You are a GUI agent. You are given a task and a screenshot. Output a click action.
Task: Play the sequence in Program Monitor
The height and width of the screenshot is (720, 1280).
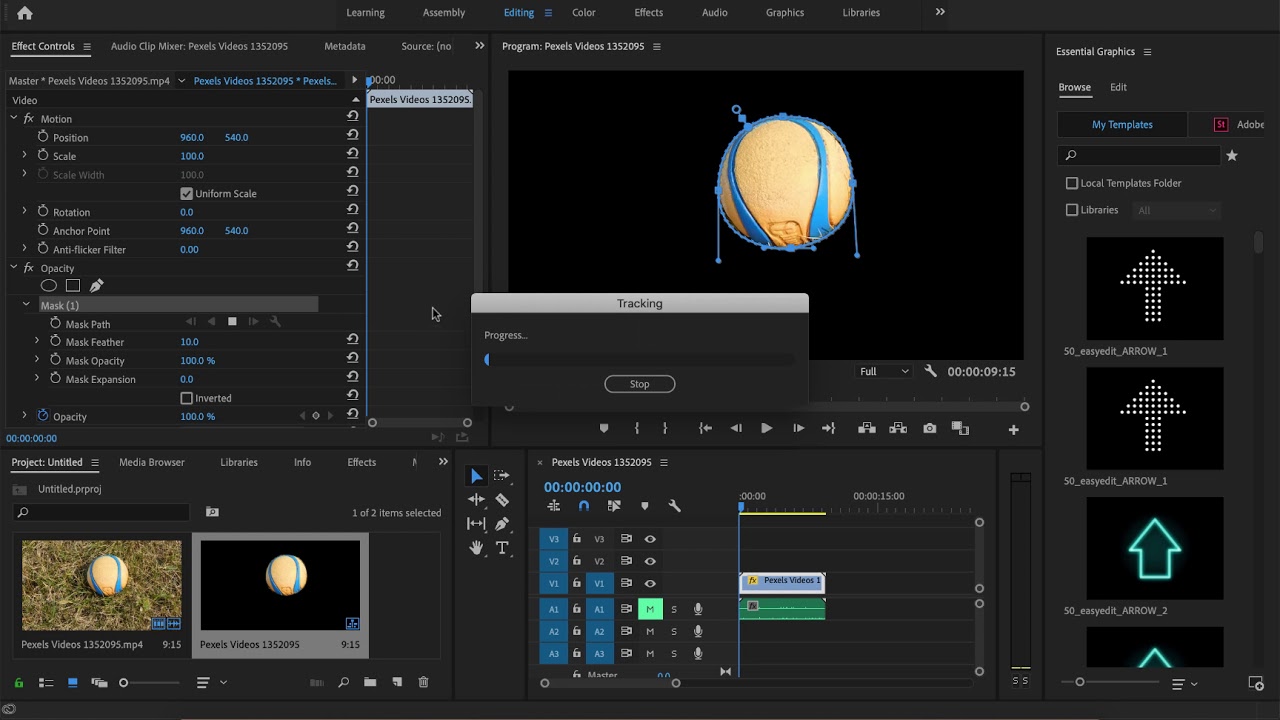[766, 428]
